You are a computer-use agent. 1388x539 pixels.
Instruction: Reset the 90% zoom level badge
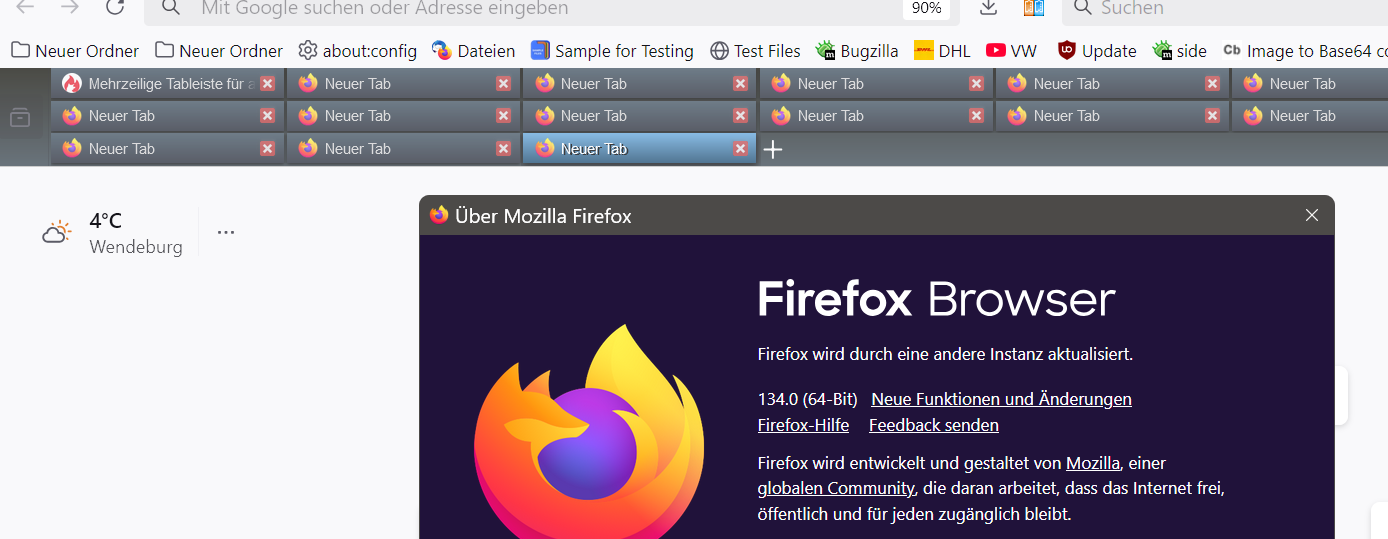pyautogui.click(x=926, y=9)
